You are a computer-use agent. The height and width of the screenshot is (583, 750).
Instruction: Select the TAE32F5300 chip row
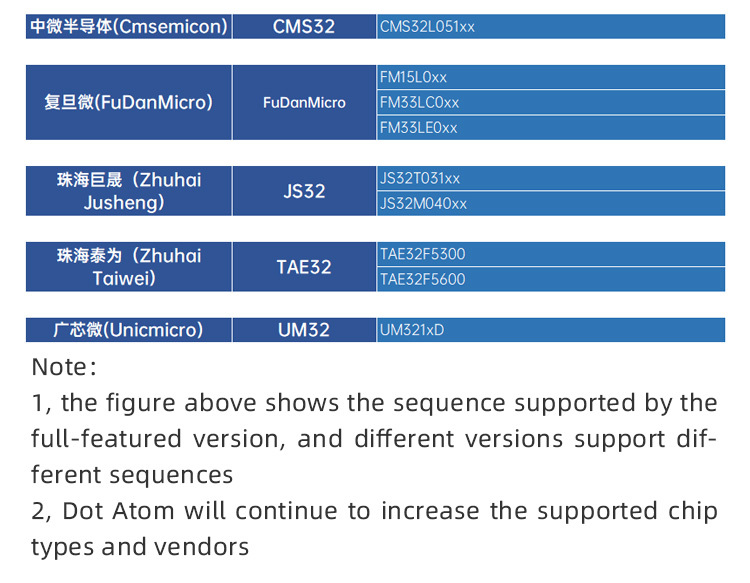(x=551, y=254)
